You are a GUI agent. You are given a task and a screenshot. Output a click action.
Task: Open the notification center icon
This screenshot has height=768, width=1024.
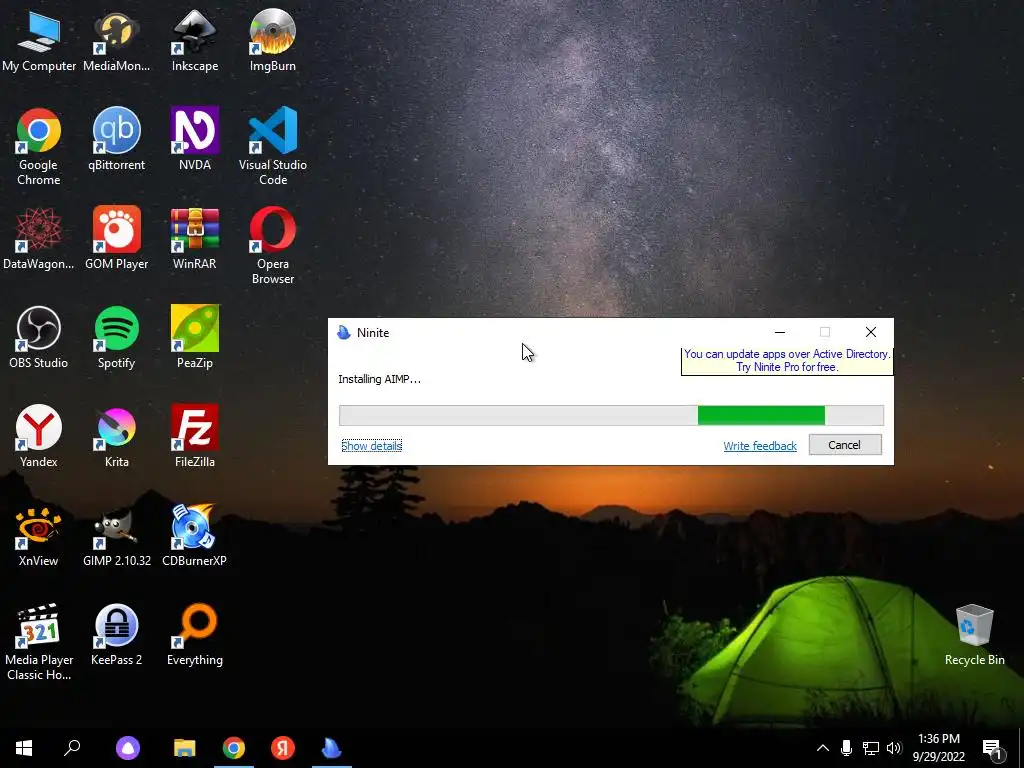[992, 749]
